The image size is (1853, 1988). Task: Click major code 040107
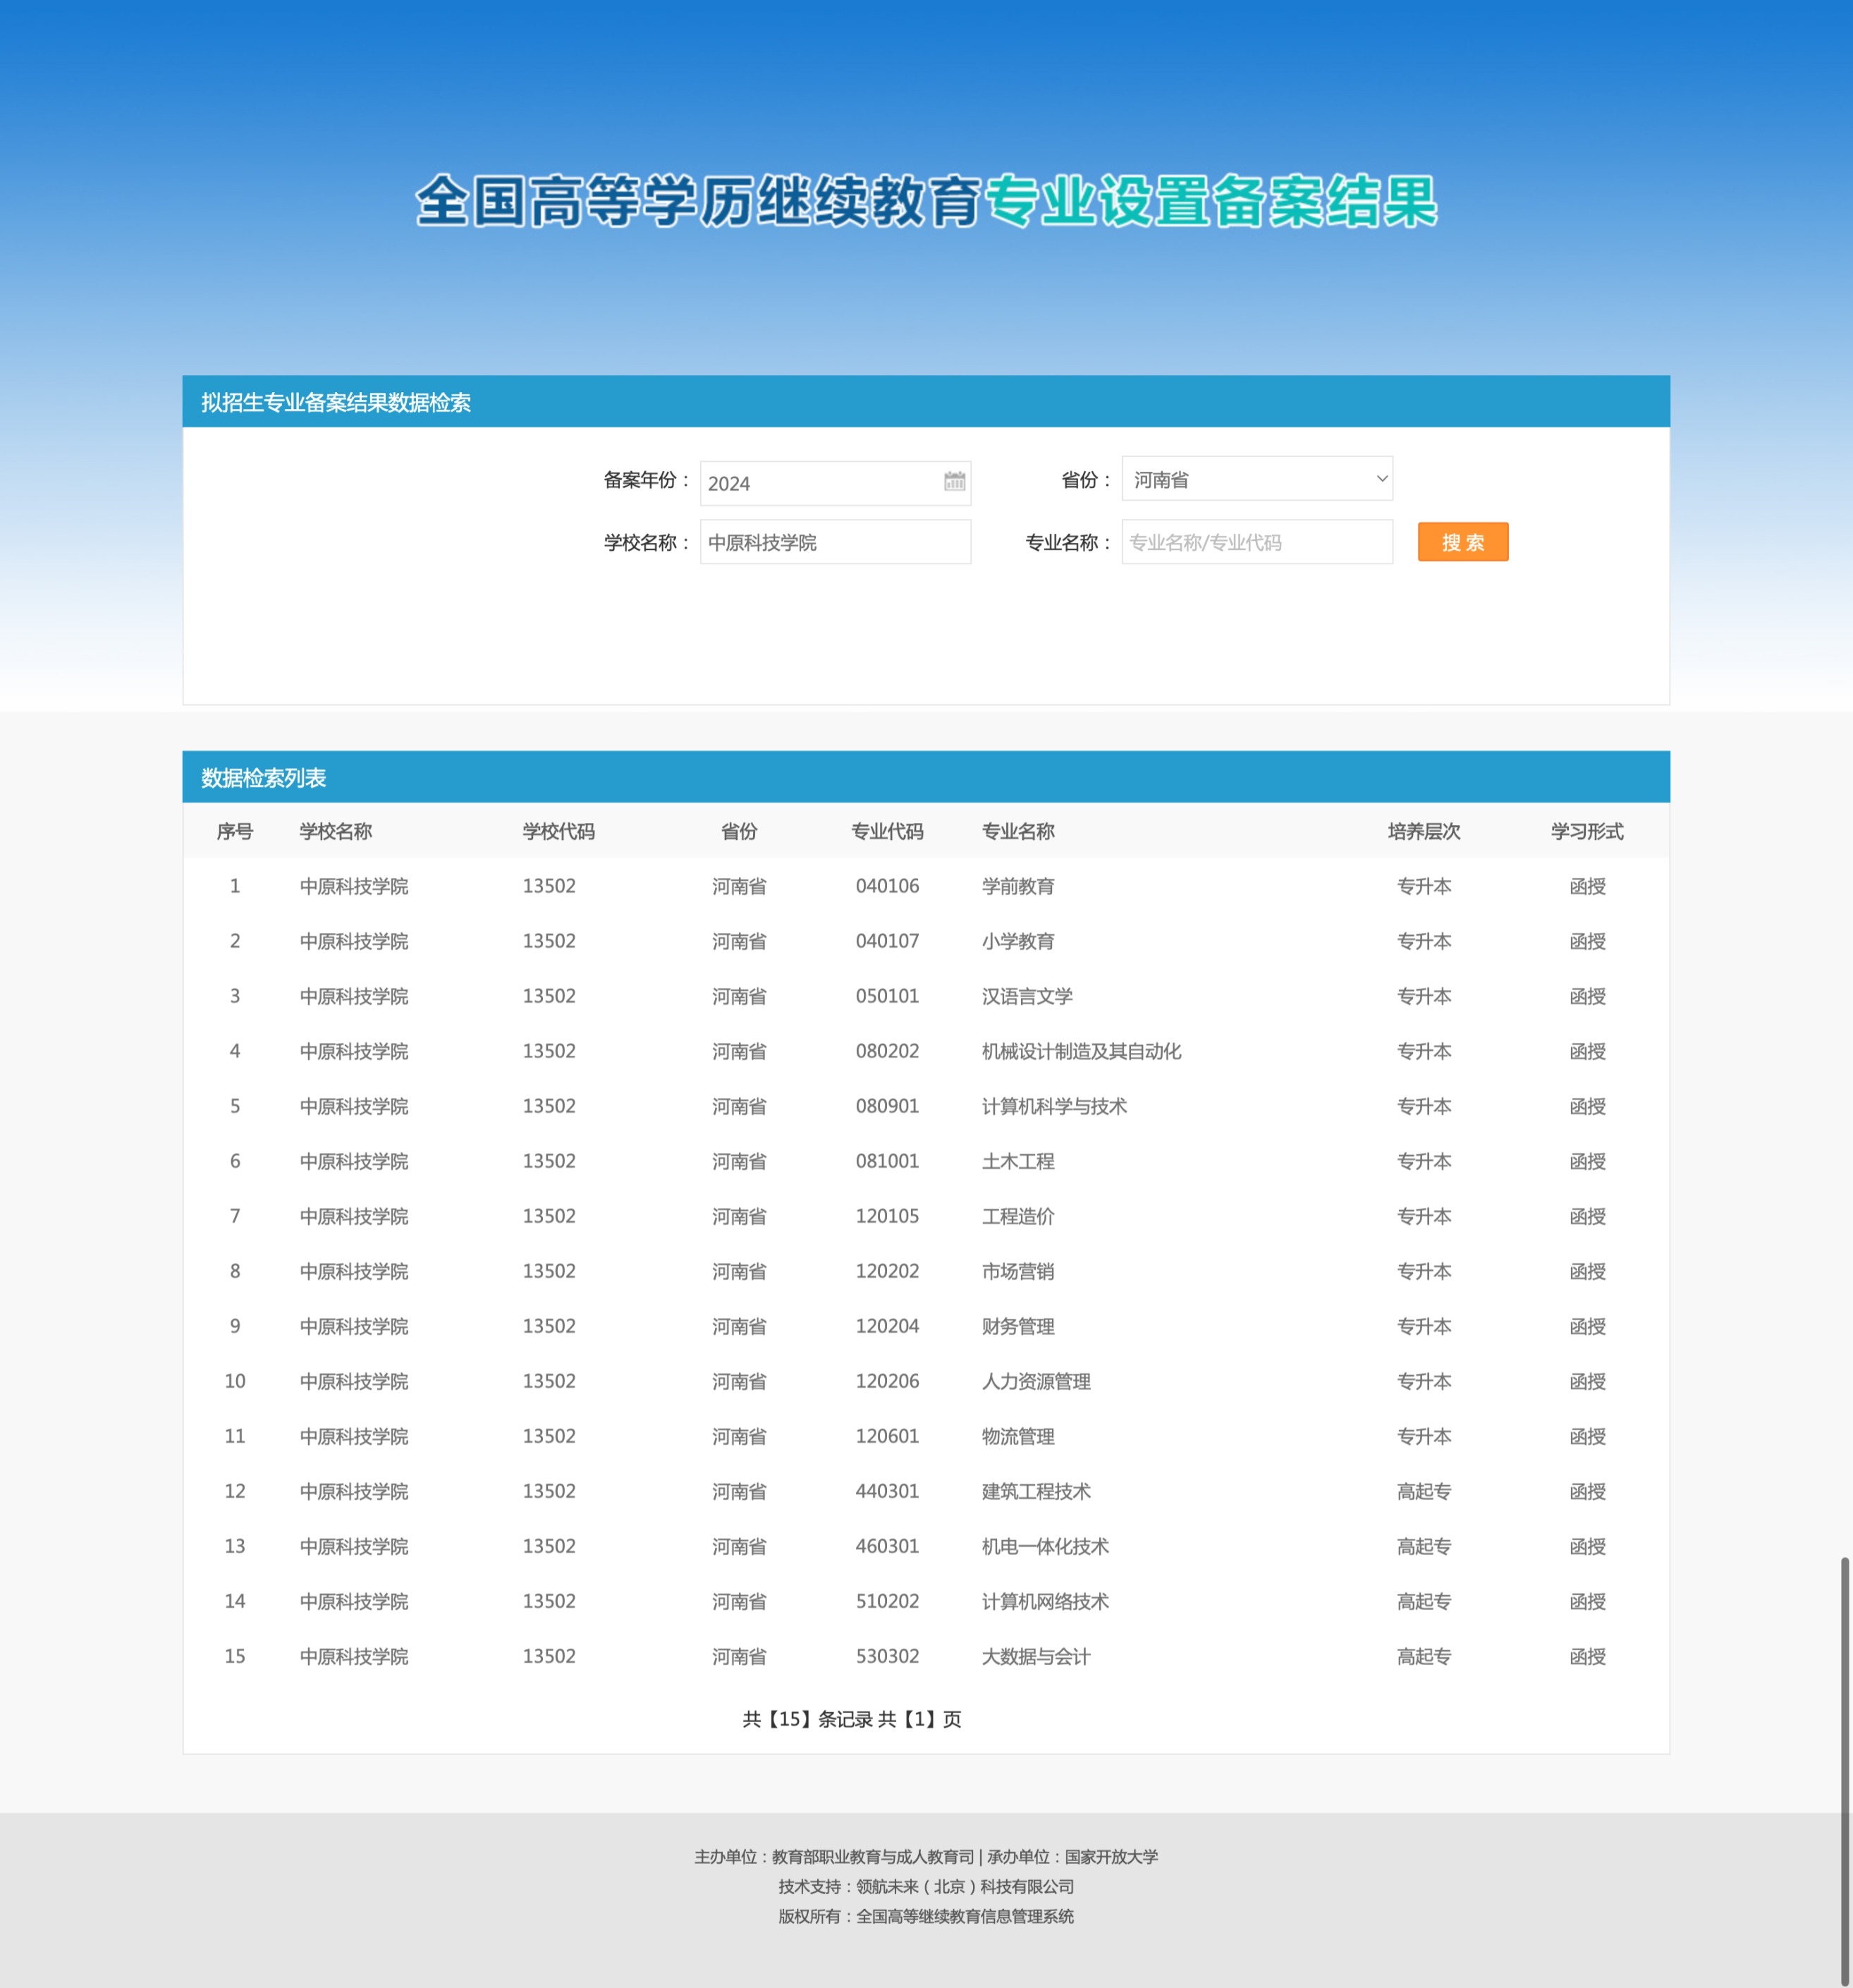click(x=887, y=941)
